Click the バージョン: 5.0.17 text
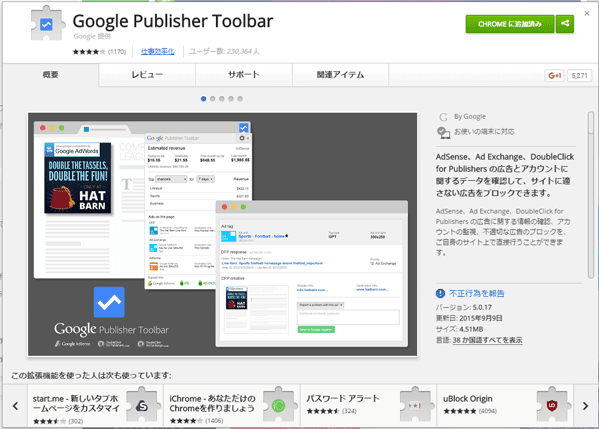 click(x=464, y=308)
